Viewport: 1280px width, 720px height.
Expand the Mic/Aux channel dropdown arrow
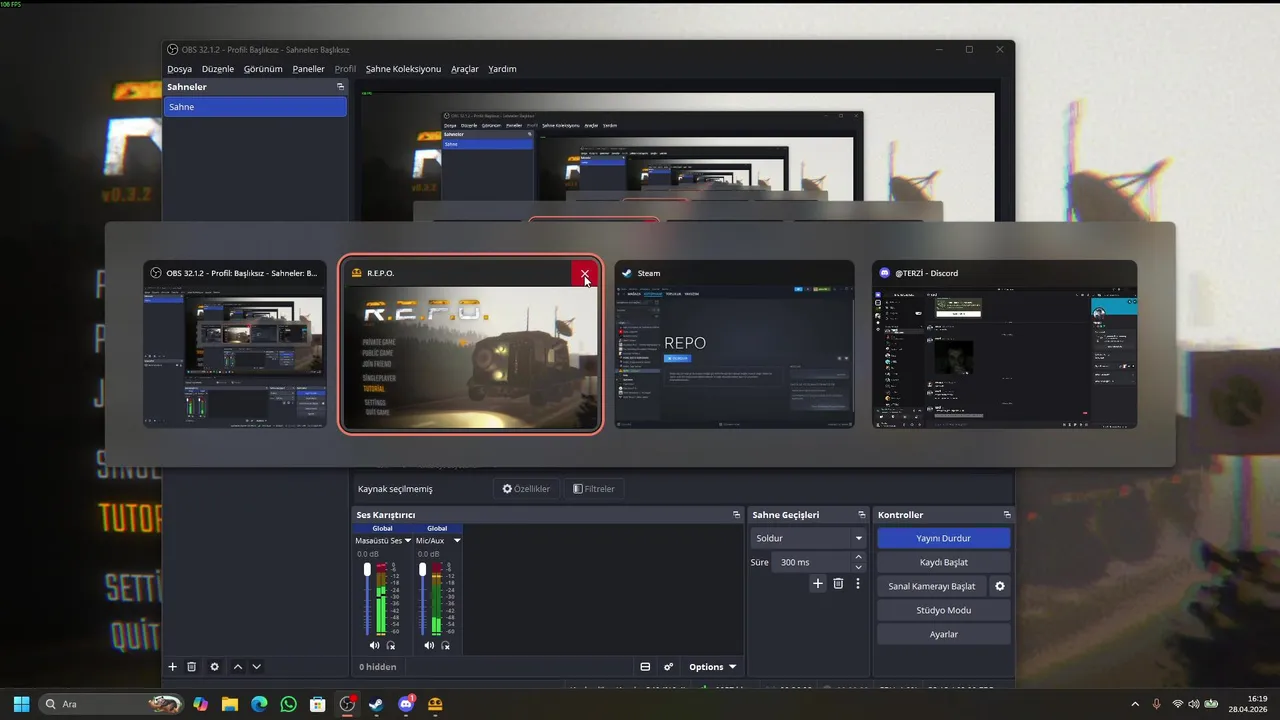(457, 540)
